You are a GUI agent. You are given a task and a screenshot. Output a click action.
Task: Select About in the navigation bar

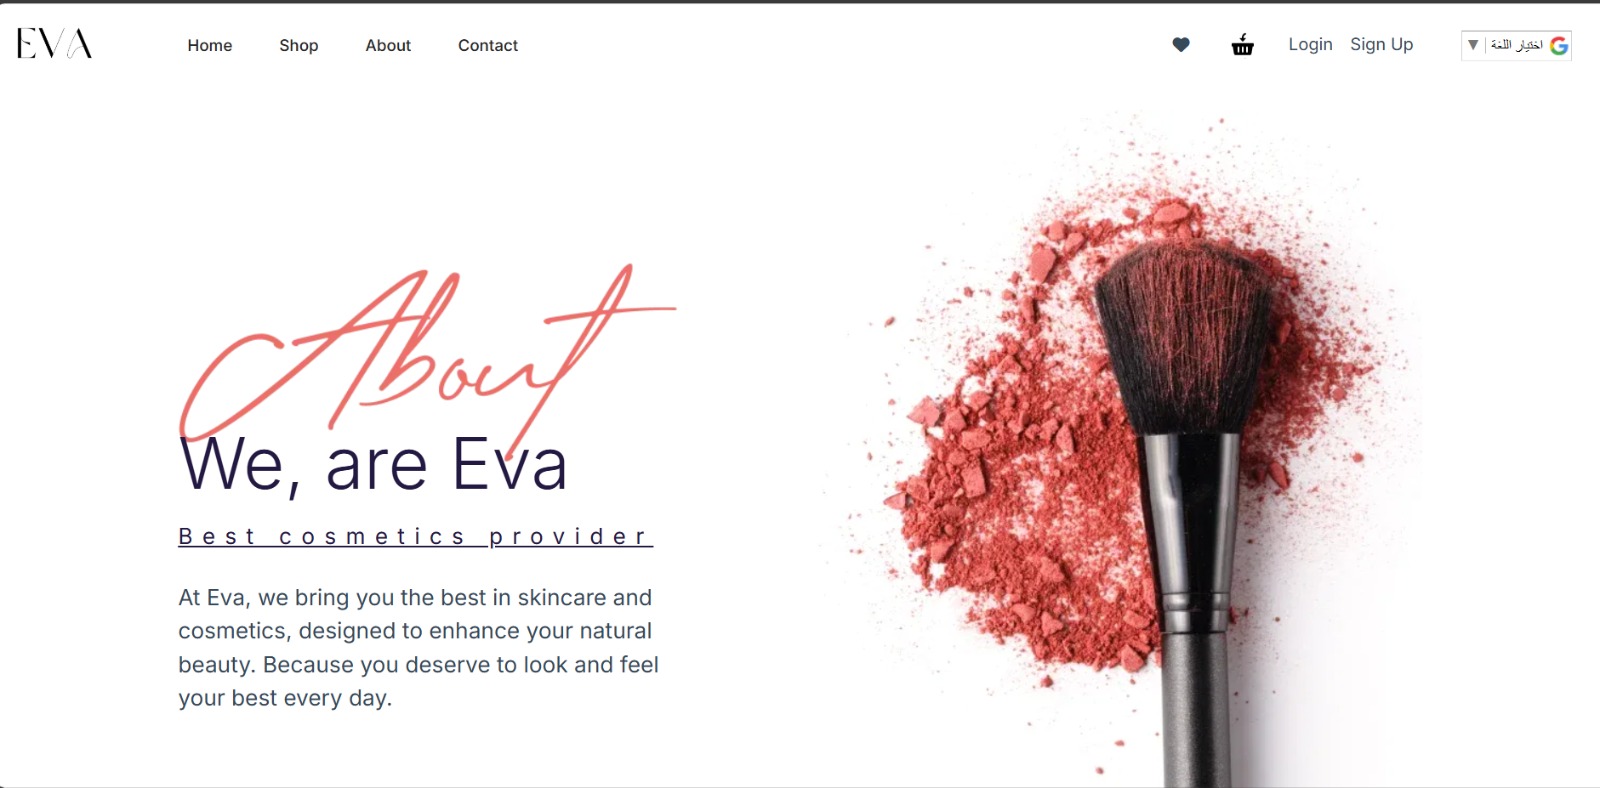click(x=388, y=45)
